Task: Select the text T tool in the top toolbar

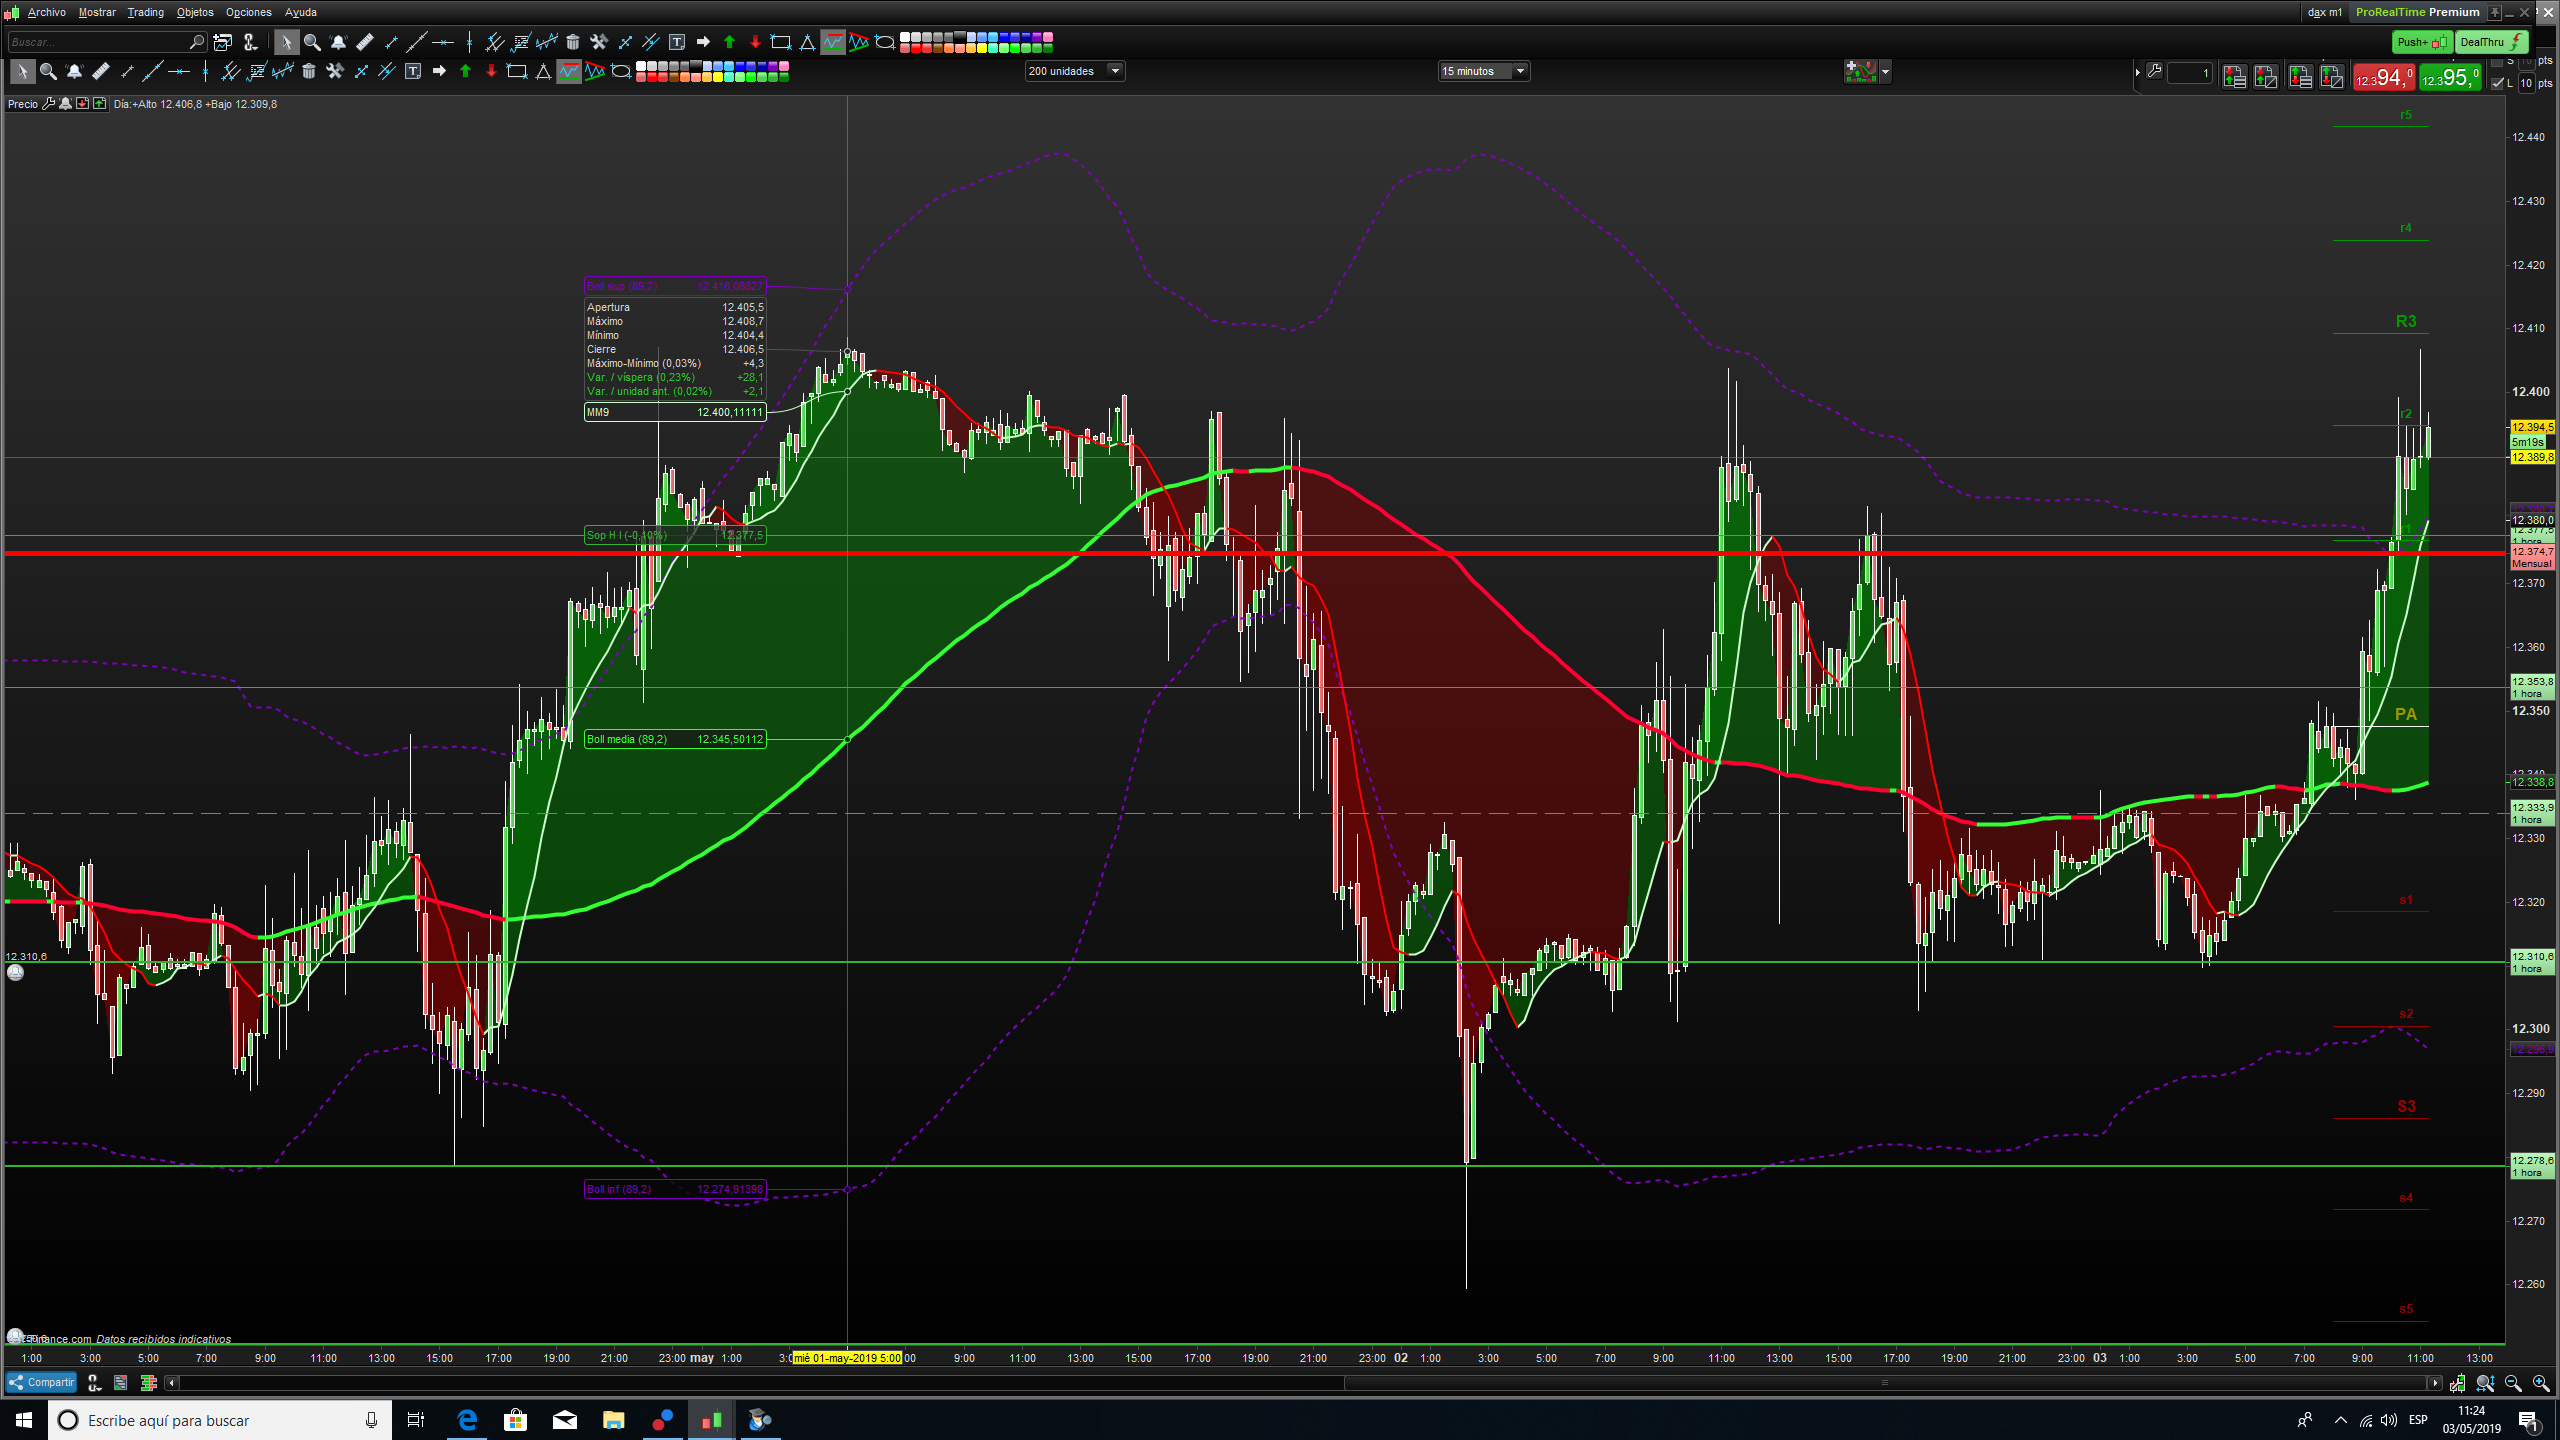Action: [677, 42]
